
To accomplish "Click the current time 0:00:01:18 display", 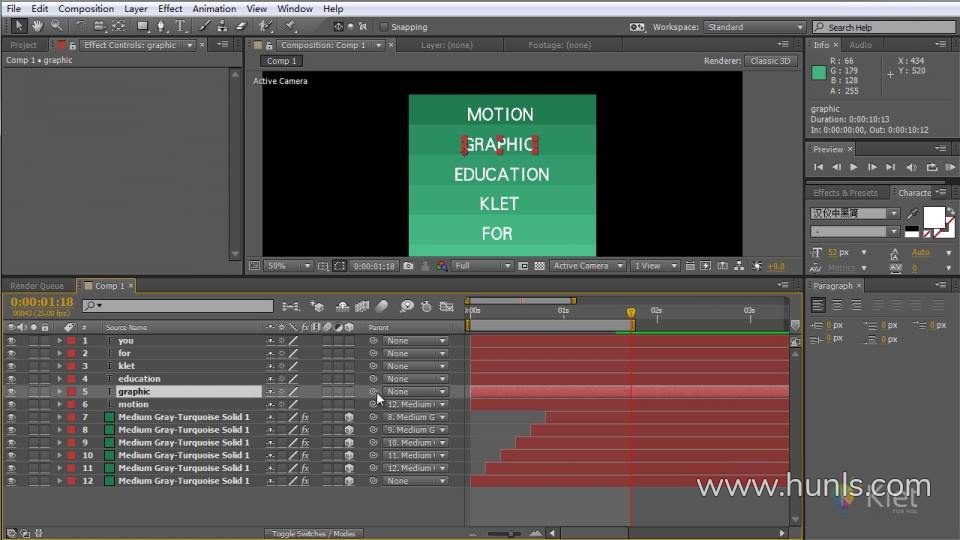I will tap(42, 302).
